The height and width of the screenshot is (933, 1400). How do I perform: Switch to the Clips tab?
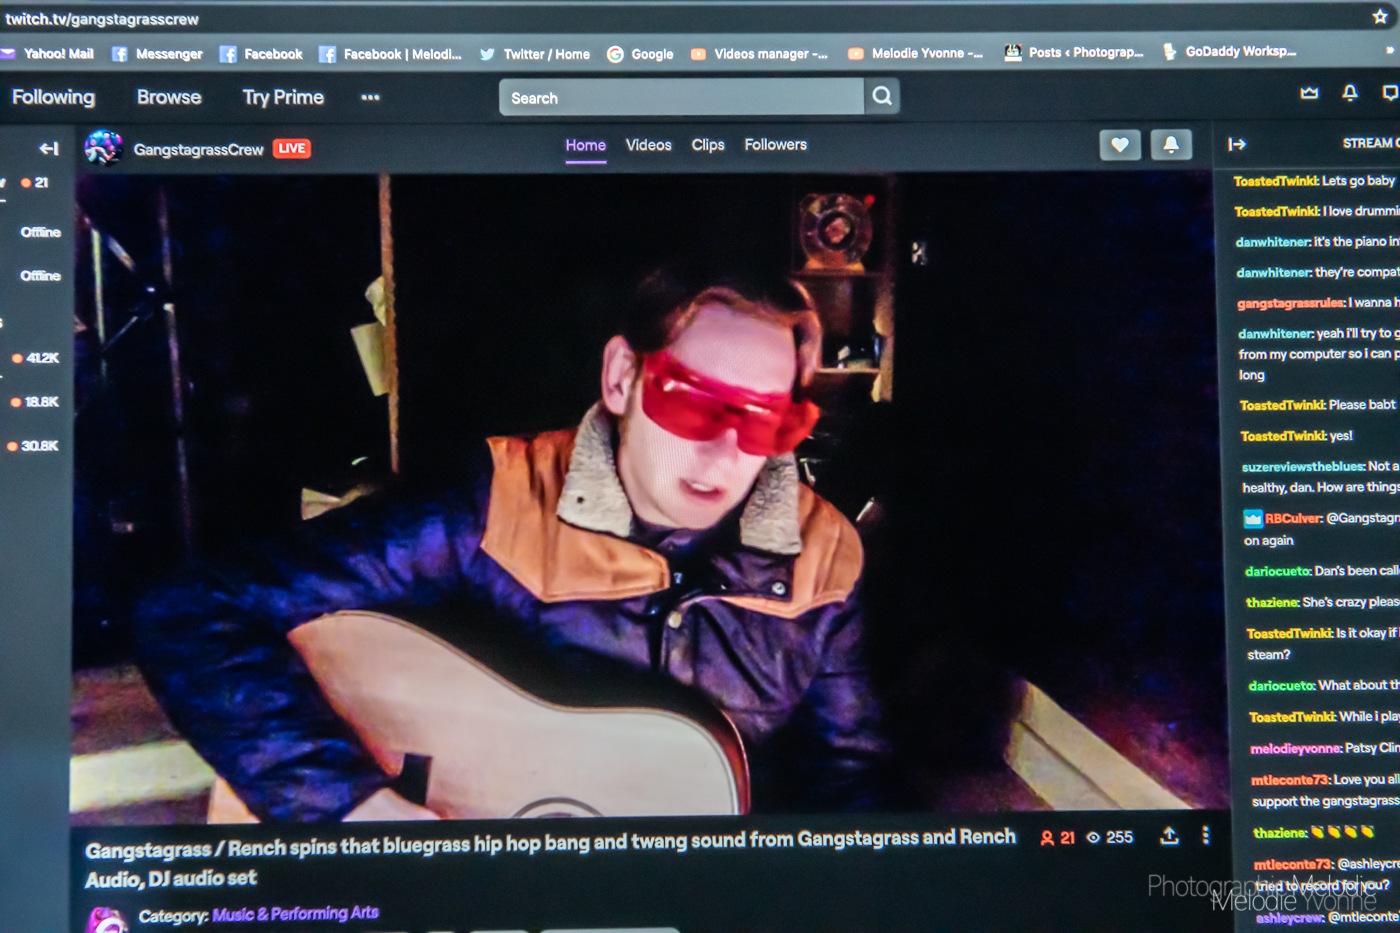tap(708, 145)
